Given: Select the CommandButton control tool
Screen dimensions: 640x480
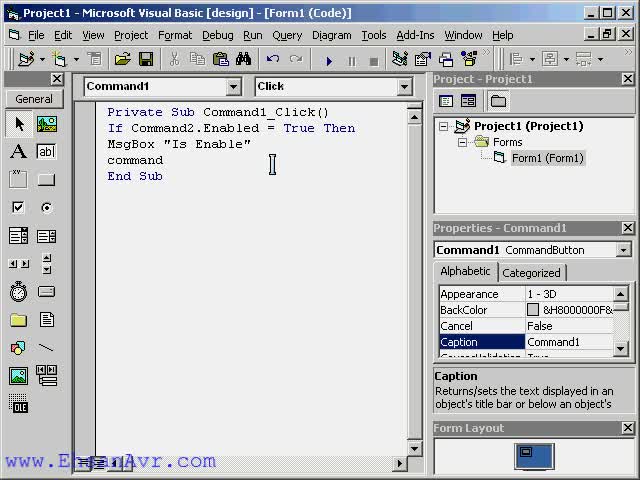Looking at the screenshot, I should [47, 179].
